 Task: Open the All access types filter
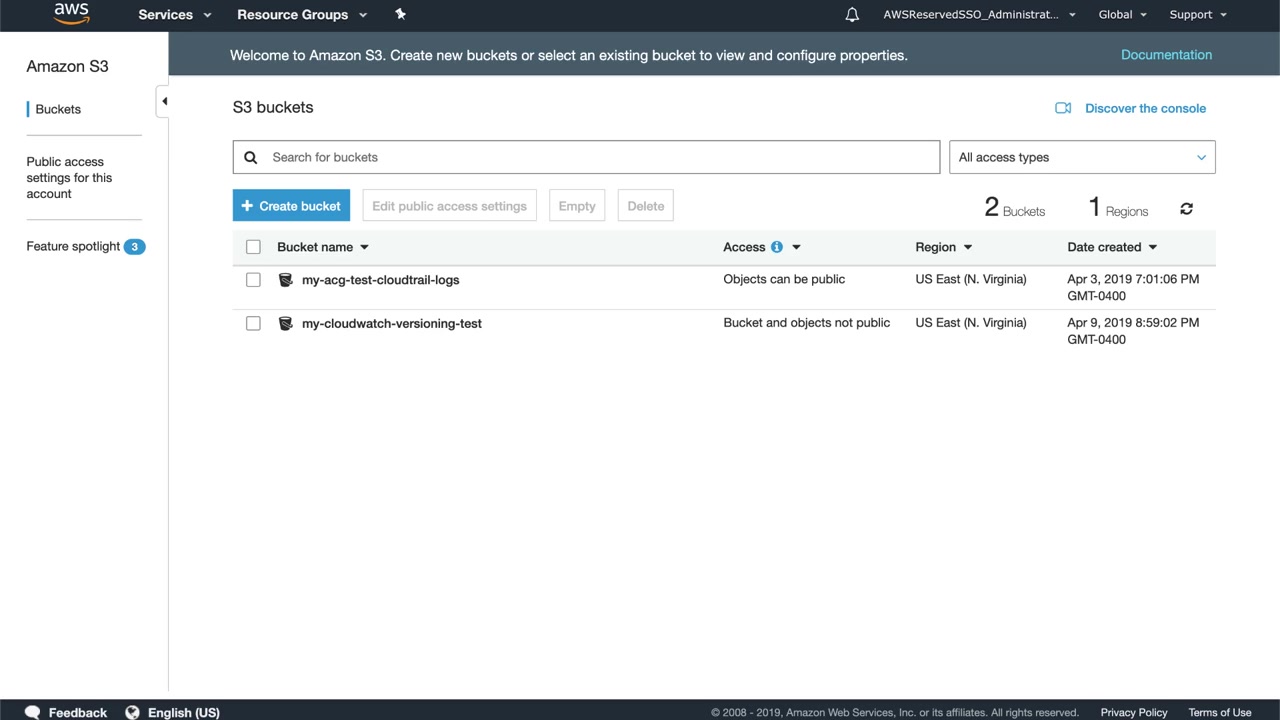[x=1082, y=157]
